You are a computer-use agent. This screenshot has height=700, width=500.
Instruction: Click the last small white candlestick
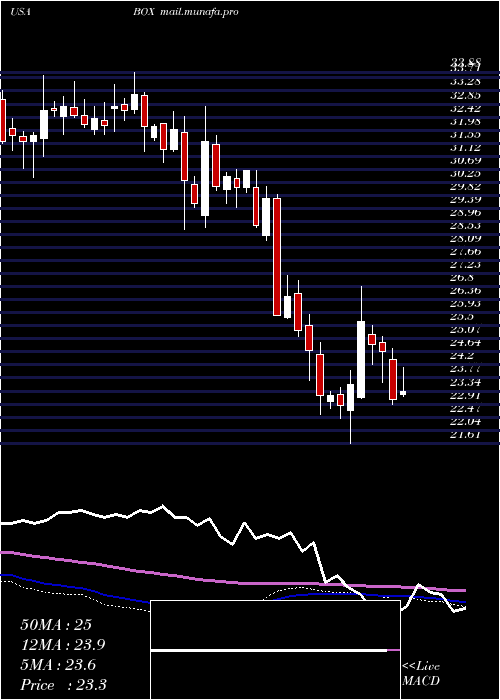click(x=403, y=393)
